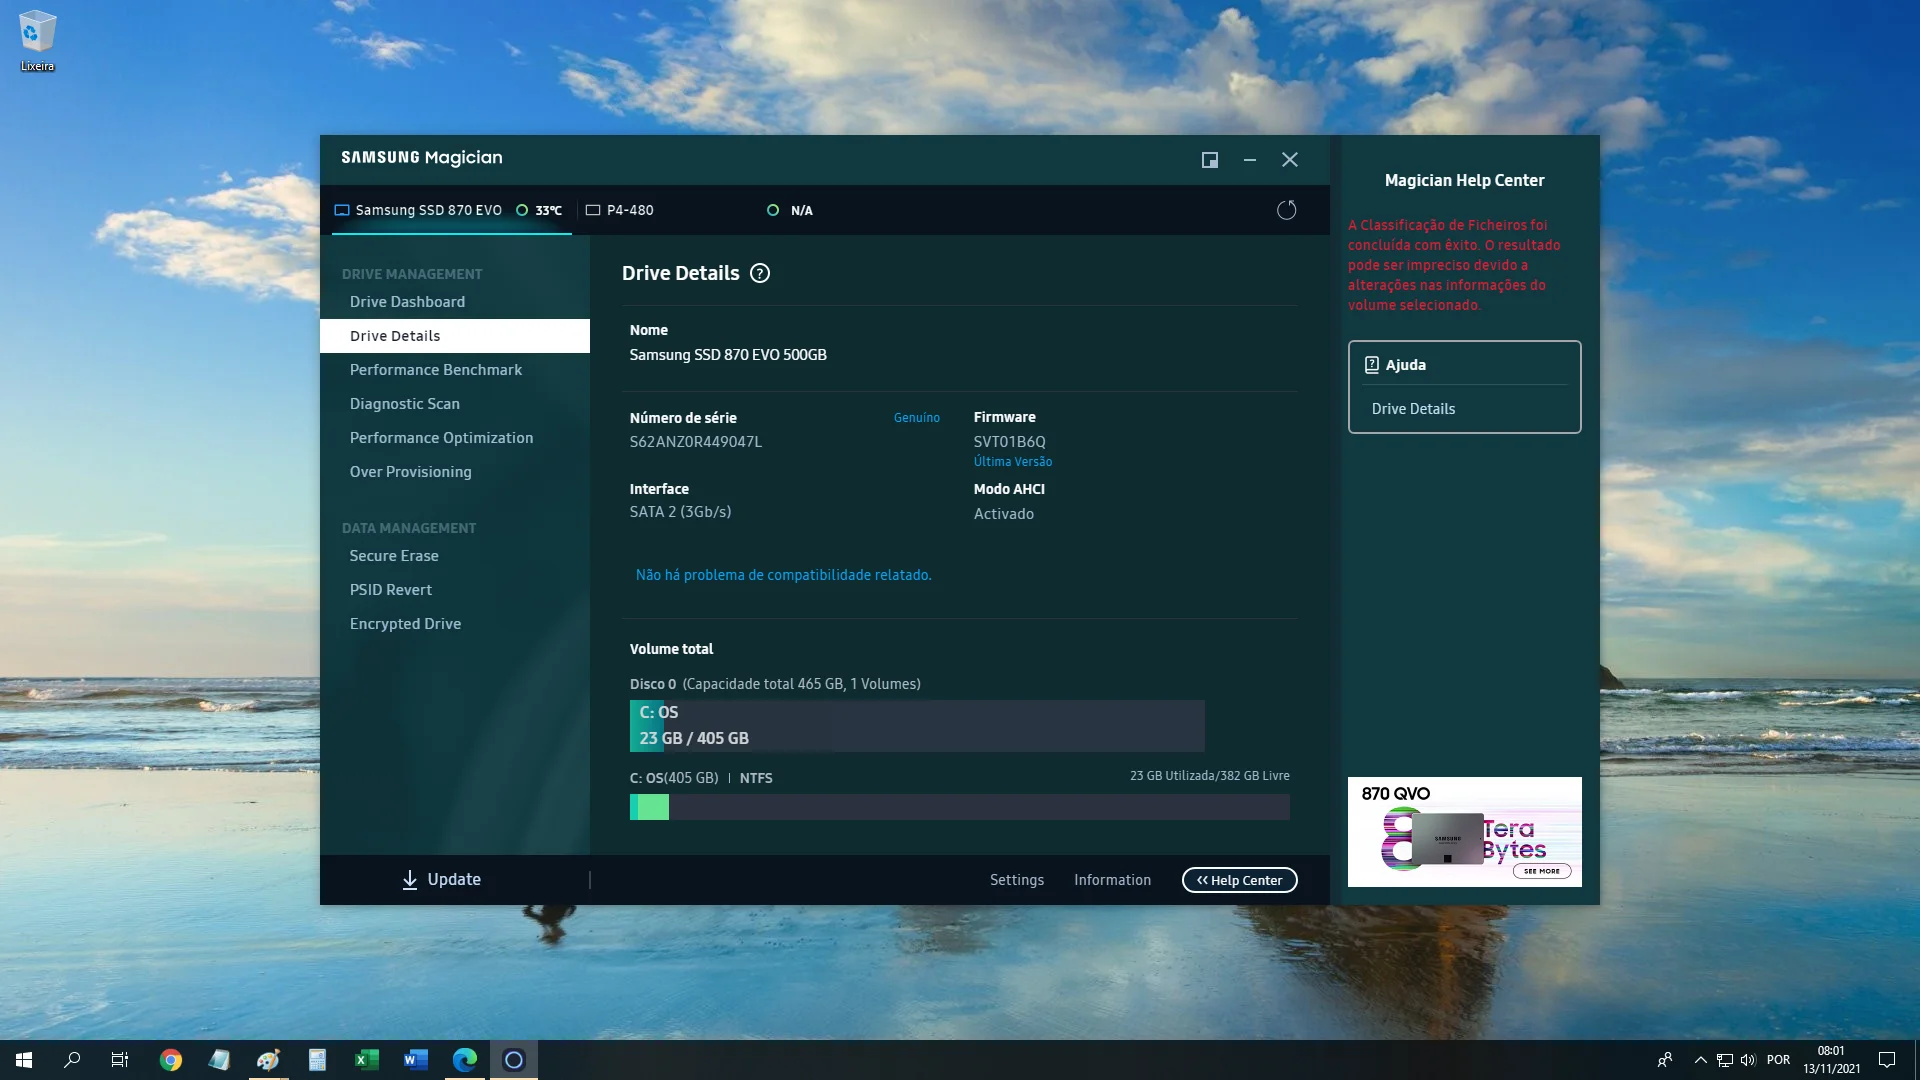
Task: Open Drive Details help question mark
Action: (760, 273)
